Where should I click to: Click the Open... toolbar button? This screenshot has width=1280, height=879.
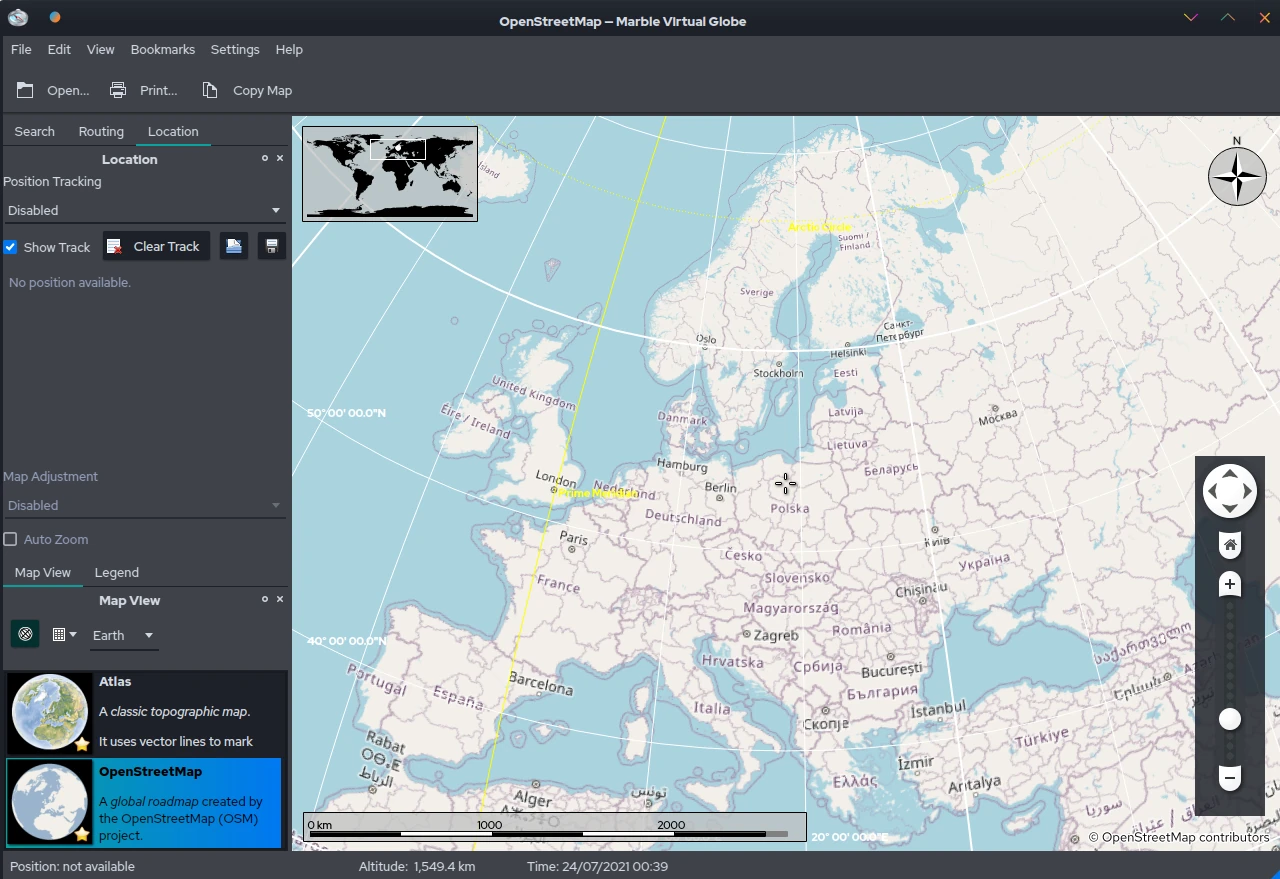click(x=53, y=90)
